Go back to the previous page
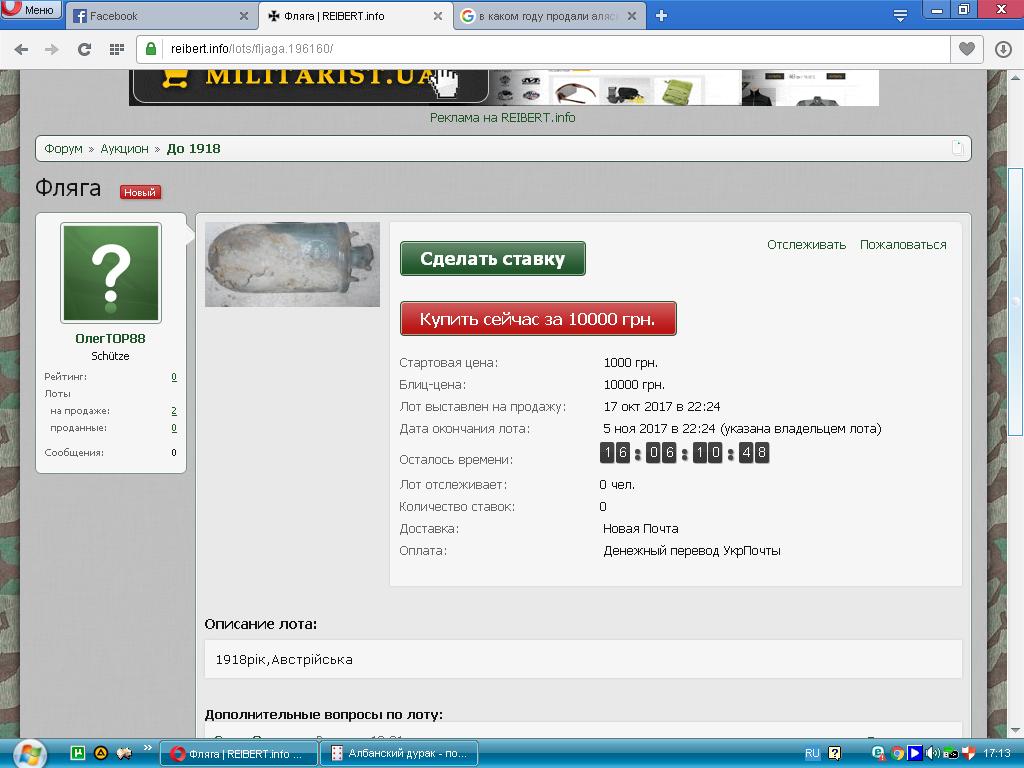The height and width of the screenshot is (768, 1024). 21,49
